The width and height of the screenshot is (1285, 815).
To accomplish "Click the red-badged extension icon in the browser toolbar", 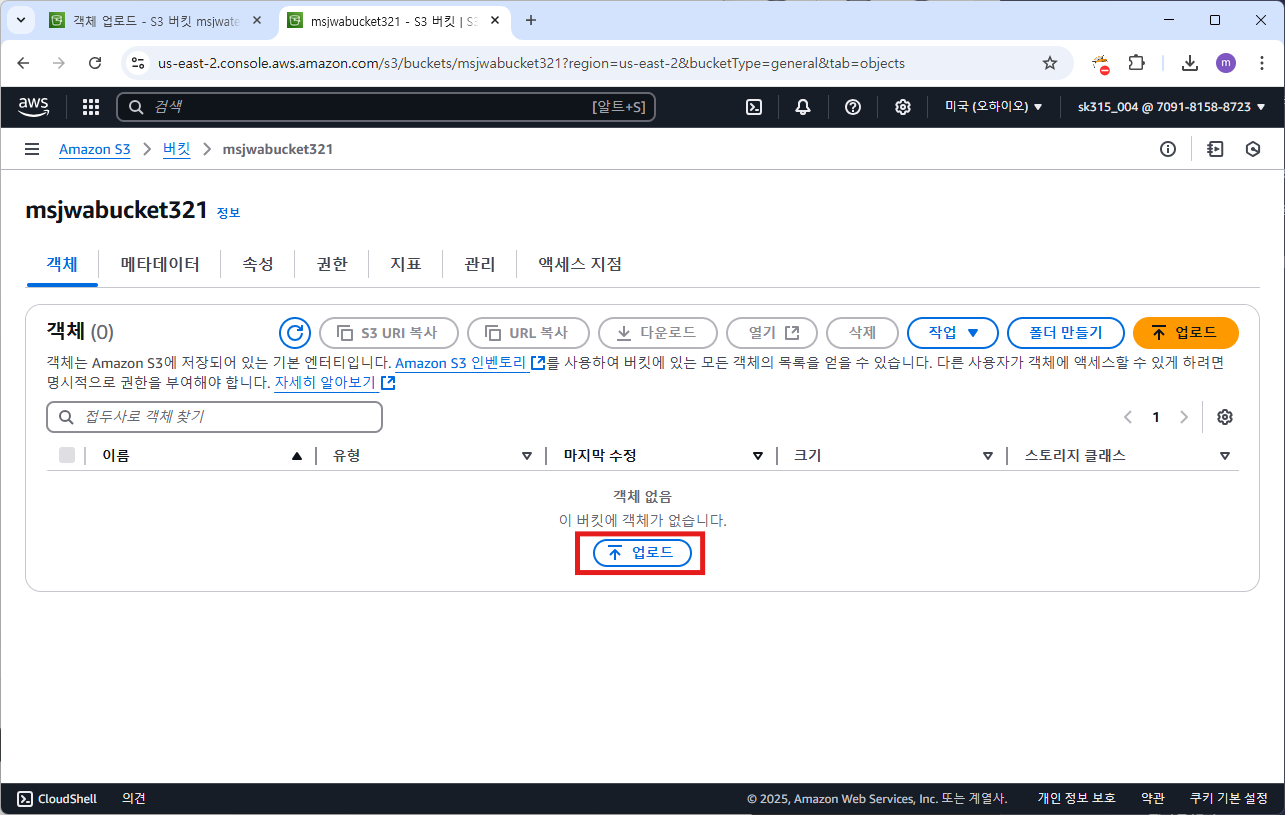I will coord(1100,64).
